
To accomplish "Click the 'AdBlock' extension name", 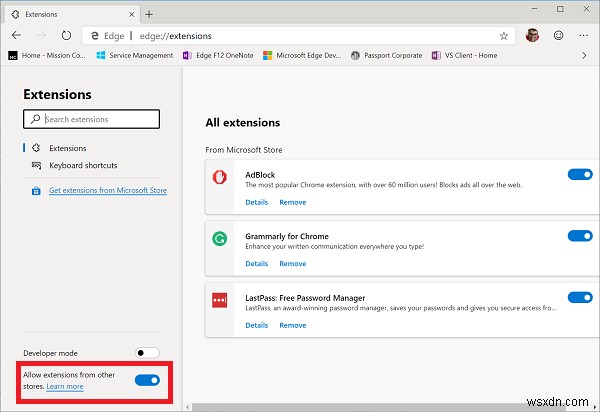I will click(260, 175).
